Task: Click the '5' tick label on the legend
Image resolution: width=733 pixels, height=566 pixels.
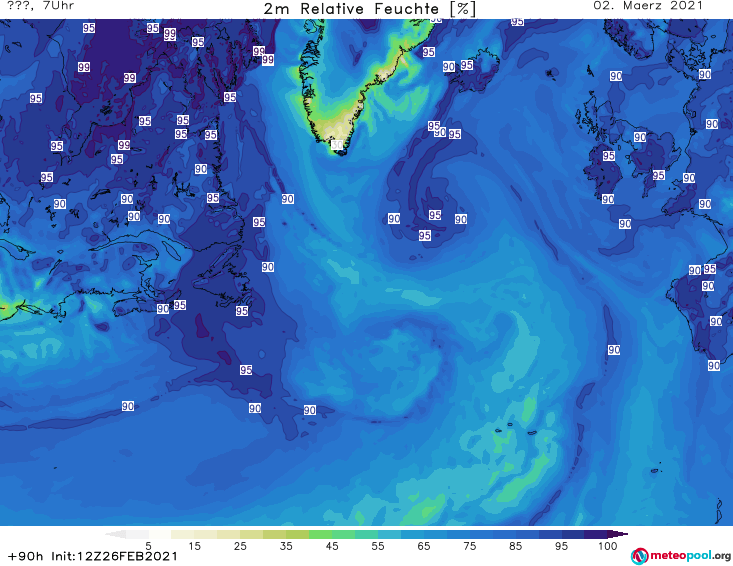Action: pos(148,546)
